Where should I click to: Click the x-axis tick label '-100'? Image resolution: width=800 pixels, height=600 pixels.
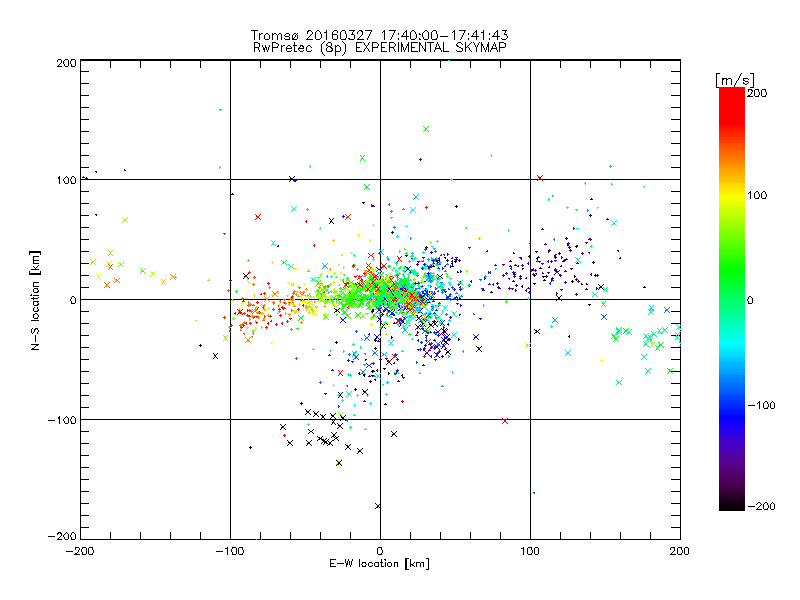pyautogui.click(x=230, y=551)
